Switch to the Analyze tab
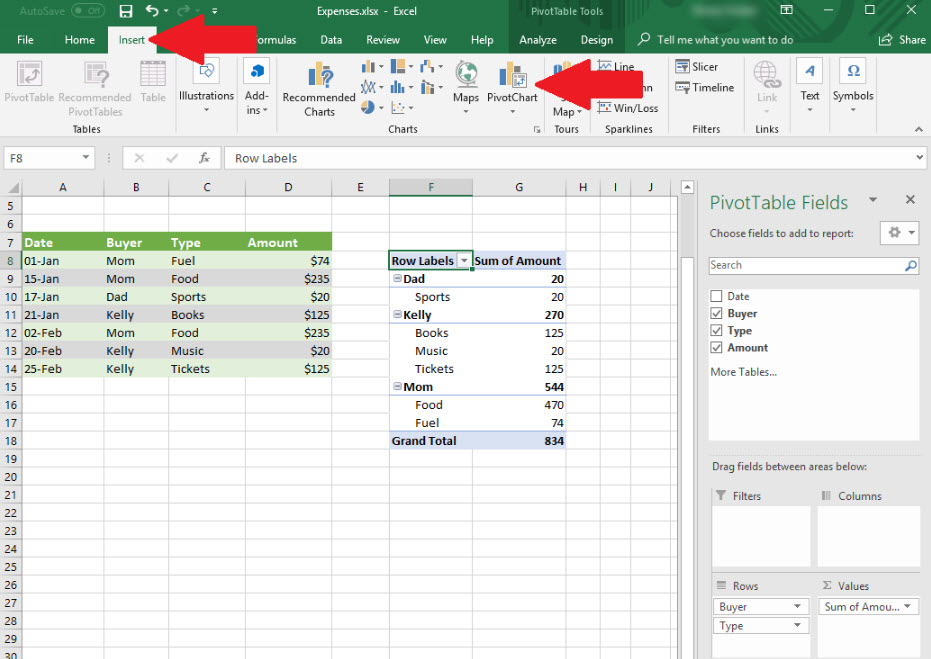This screenshot has width=931, height=659. 538,40
